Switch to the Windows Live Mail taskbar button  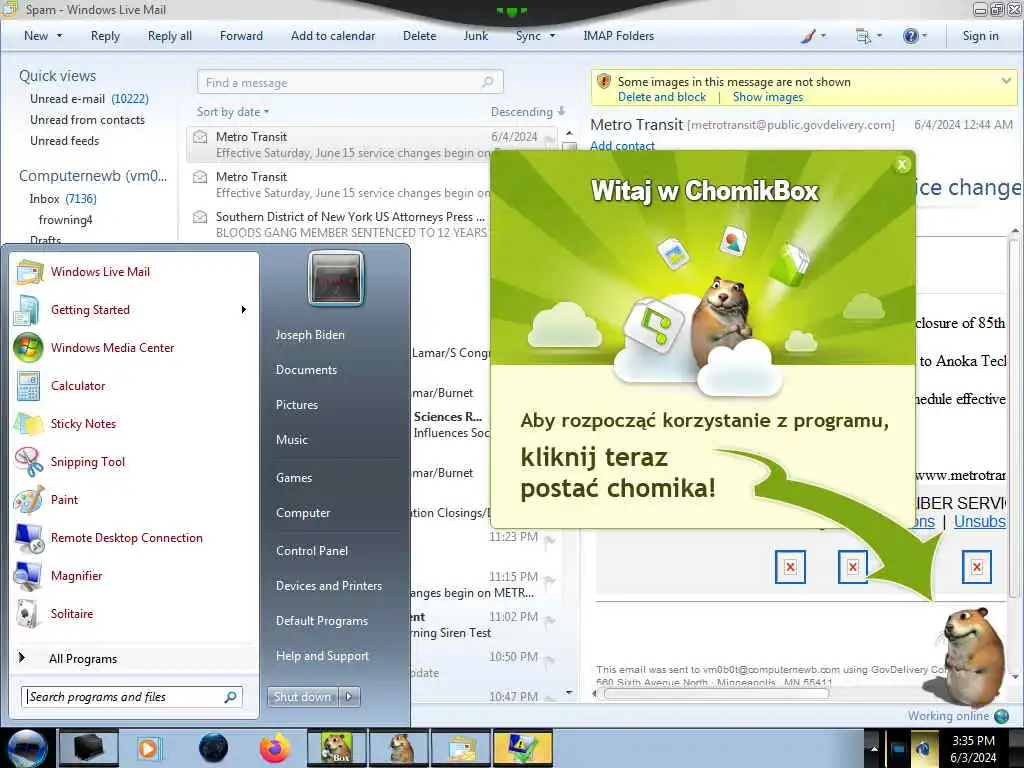point(462,748)
